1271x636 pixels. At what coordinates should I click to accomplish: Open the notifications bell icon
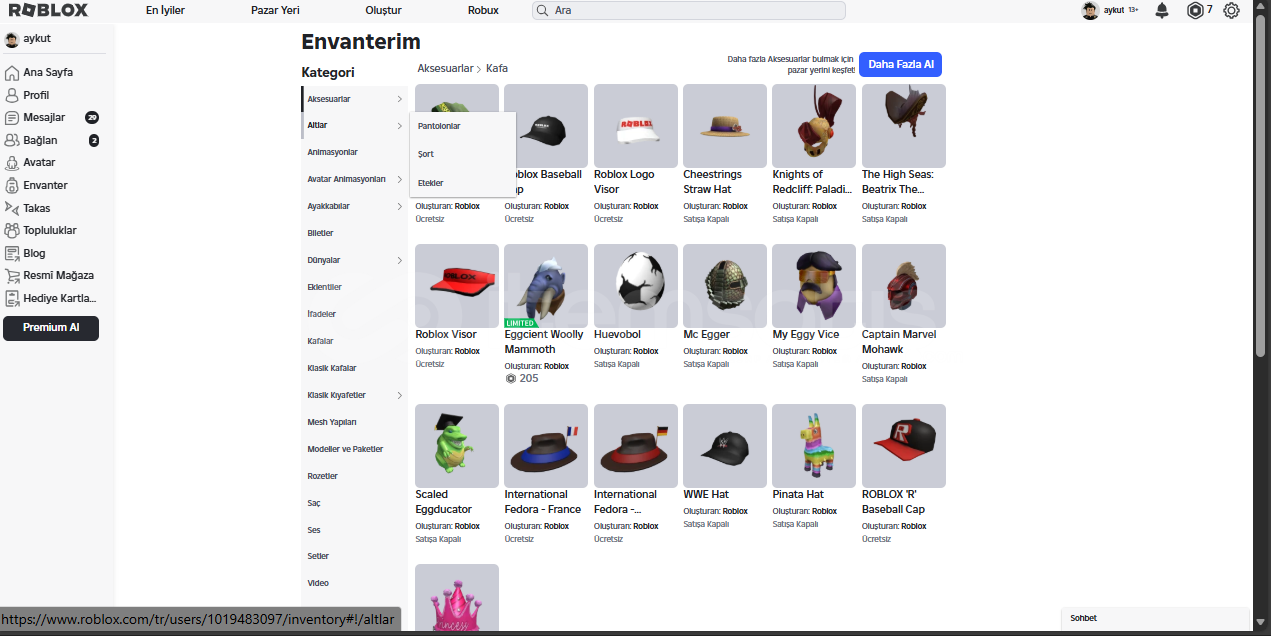[x=1162, y=10]
